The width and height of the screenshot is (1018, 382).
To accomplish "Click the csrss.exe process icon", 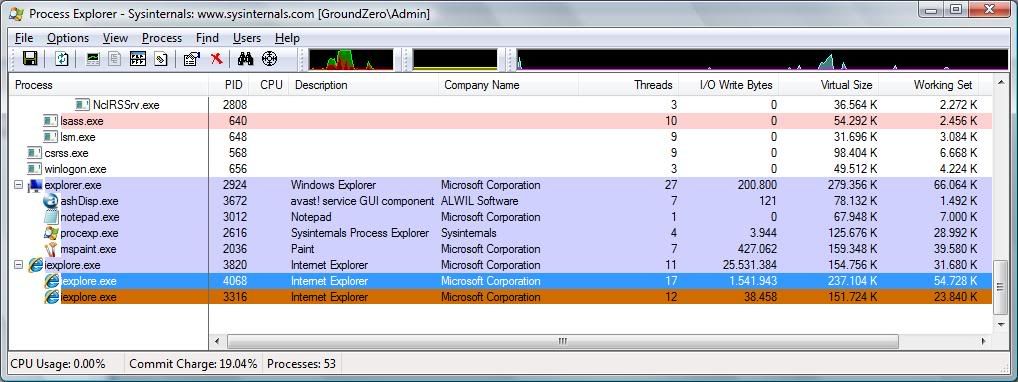I will click(34, 153).
